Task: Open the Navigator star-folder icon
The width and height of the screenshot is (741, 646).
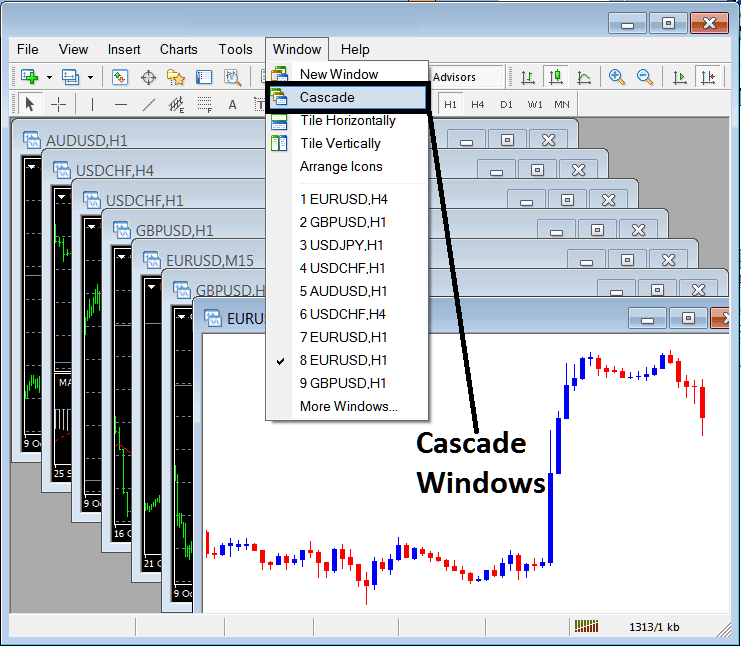Action: click(176, 77)
